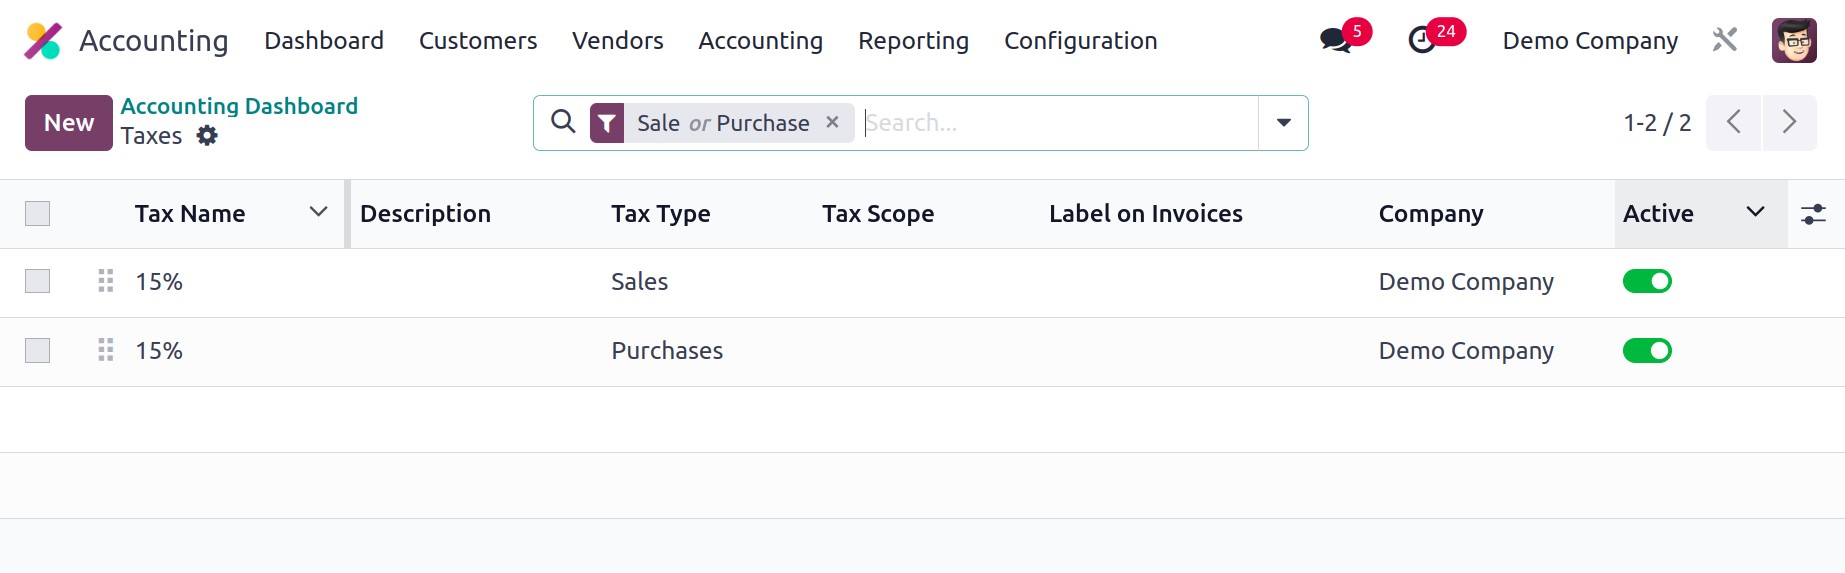Image resolution: width=1845 pixels, height=573 pixels.
Task: Click the Taxes gear settings icon
Action: [x=207, y=136]
